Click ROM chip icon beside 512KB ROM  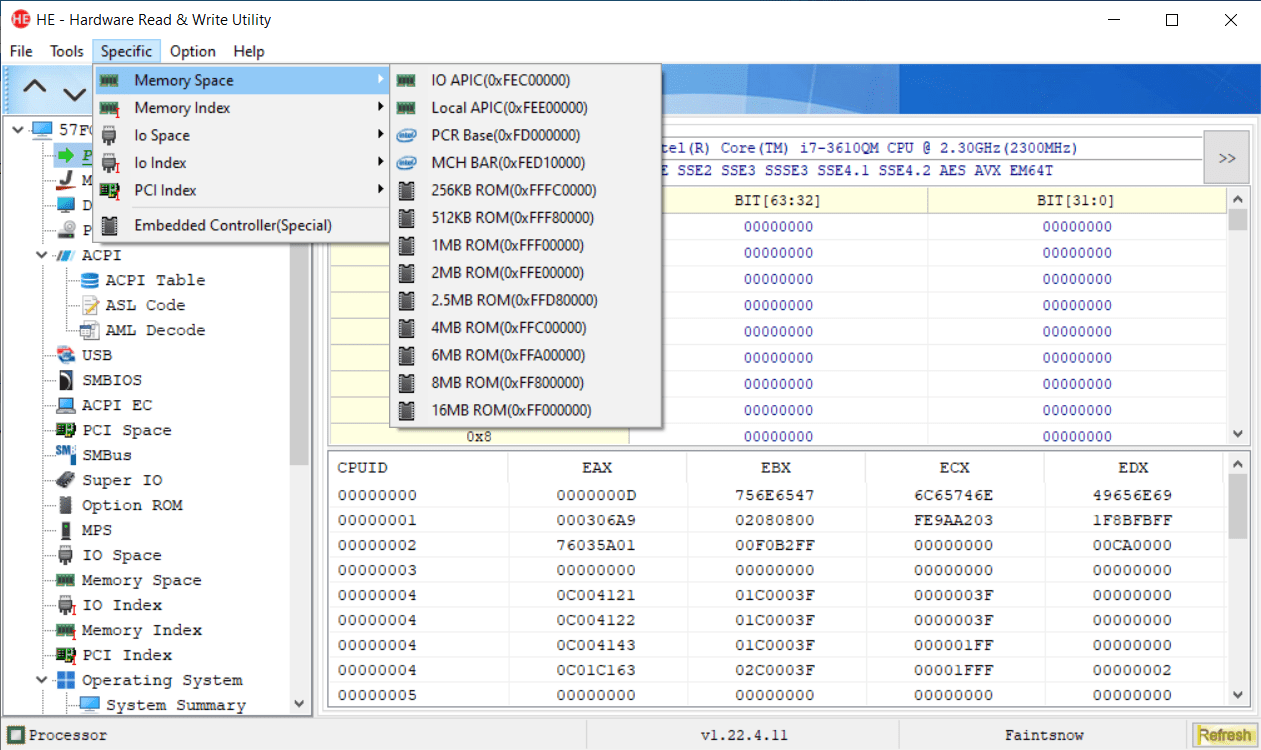(x=406, y=218)
